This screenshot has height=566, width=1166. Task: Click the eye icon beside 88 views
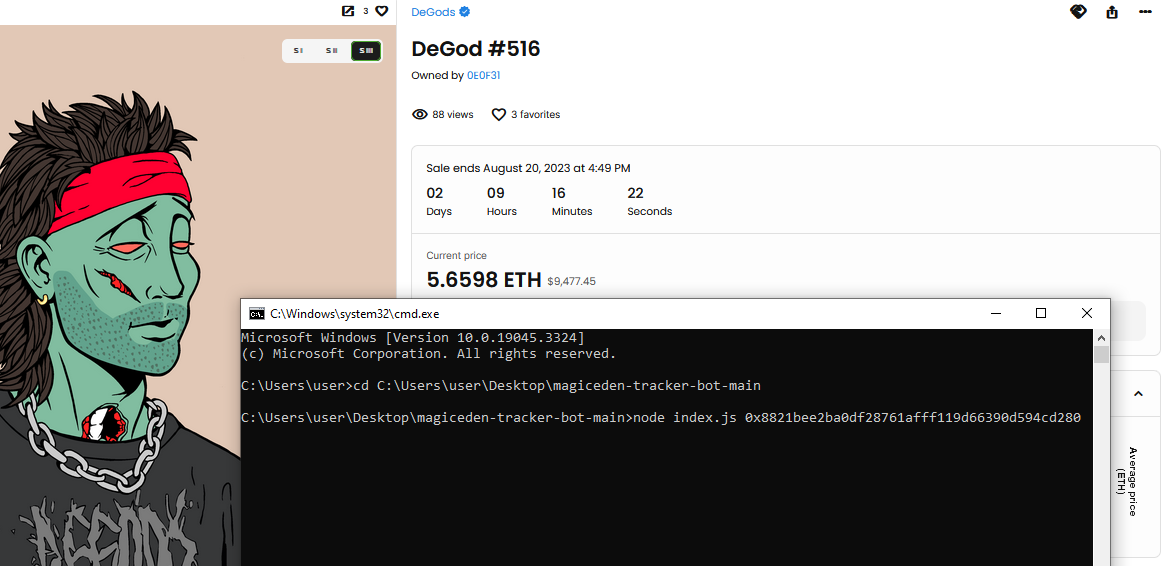pyautogui.click(x=420, y=115)
